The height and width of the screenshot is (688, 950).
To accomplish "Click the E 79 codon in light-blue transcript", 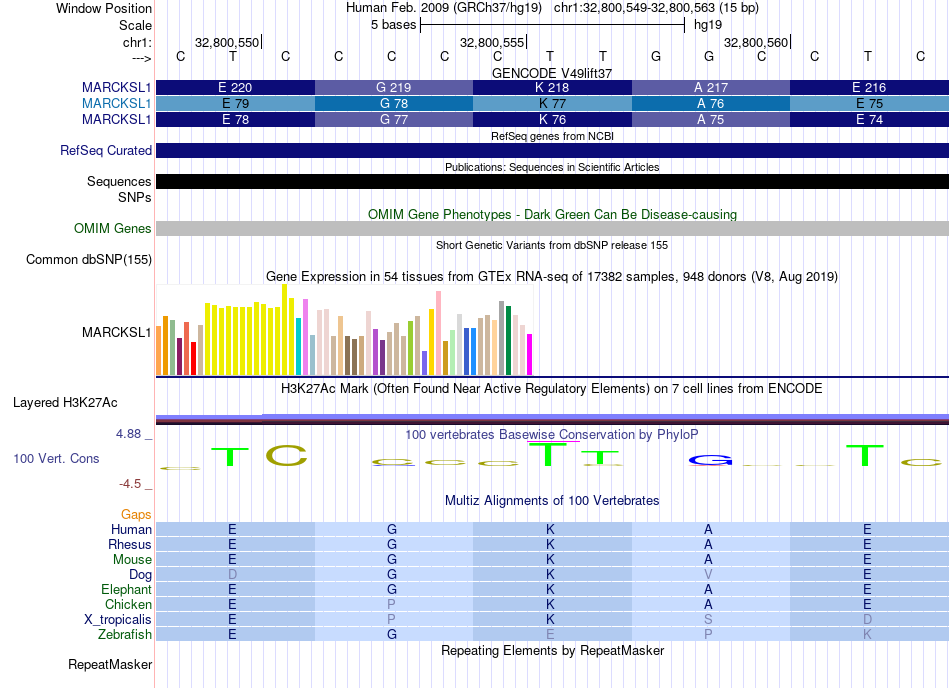I will (x=235, y=104).
